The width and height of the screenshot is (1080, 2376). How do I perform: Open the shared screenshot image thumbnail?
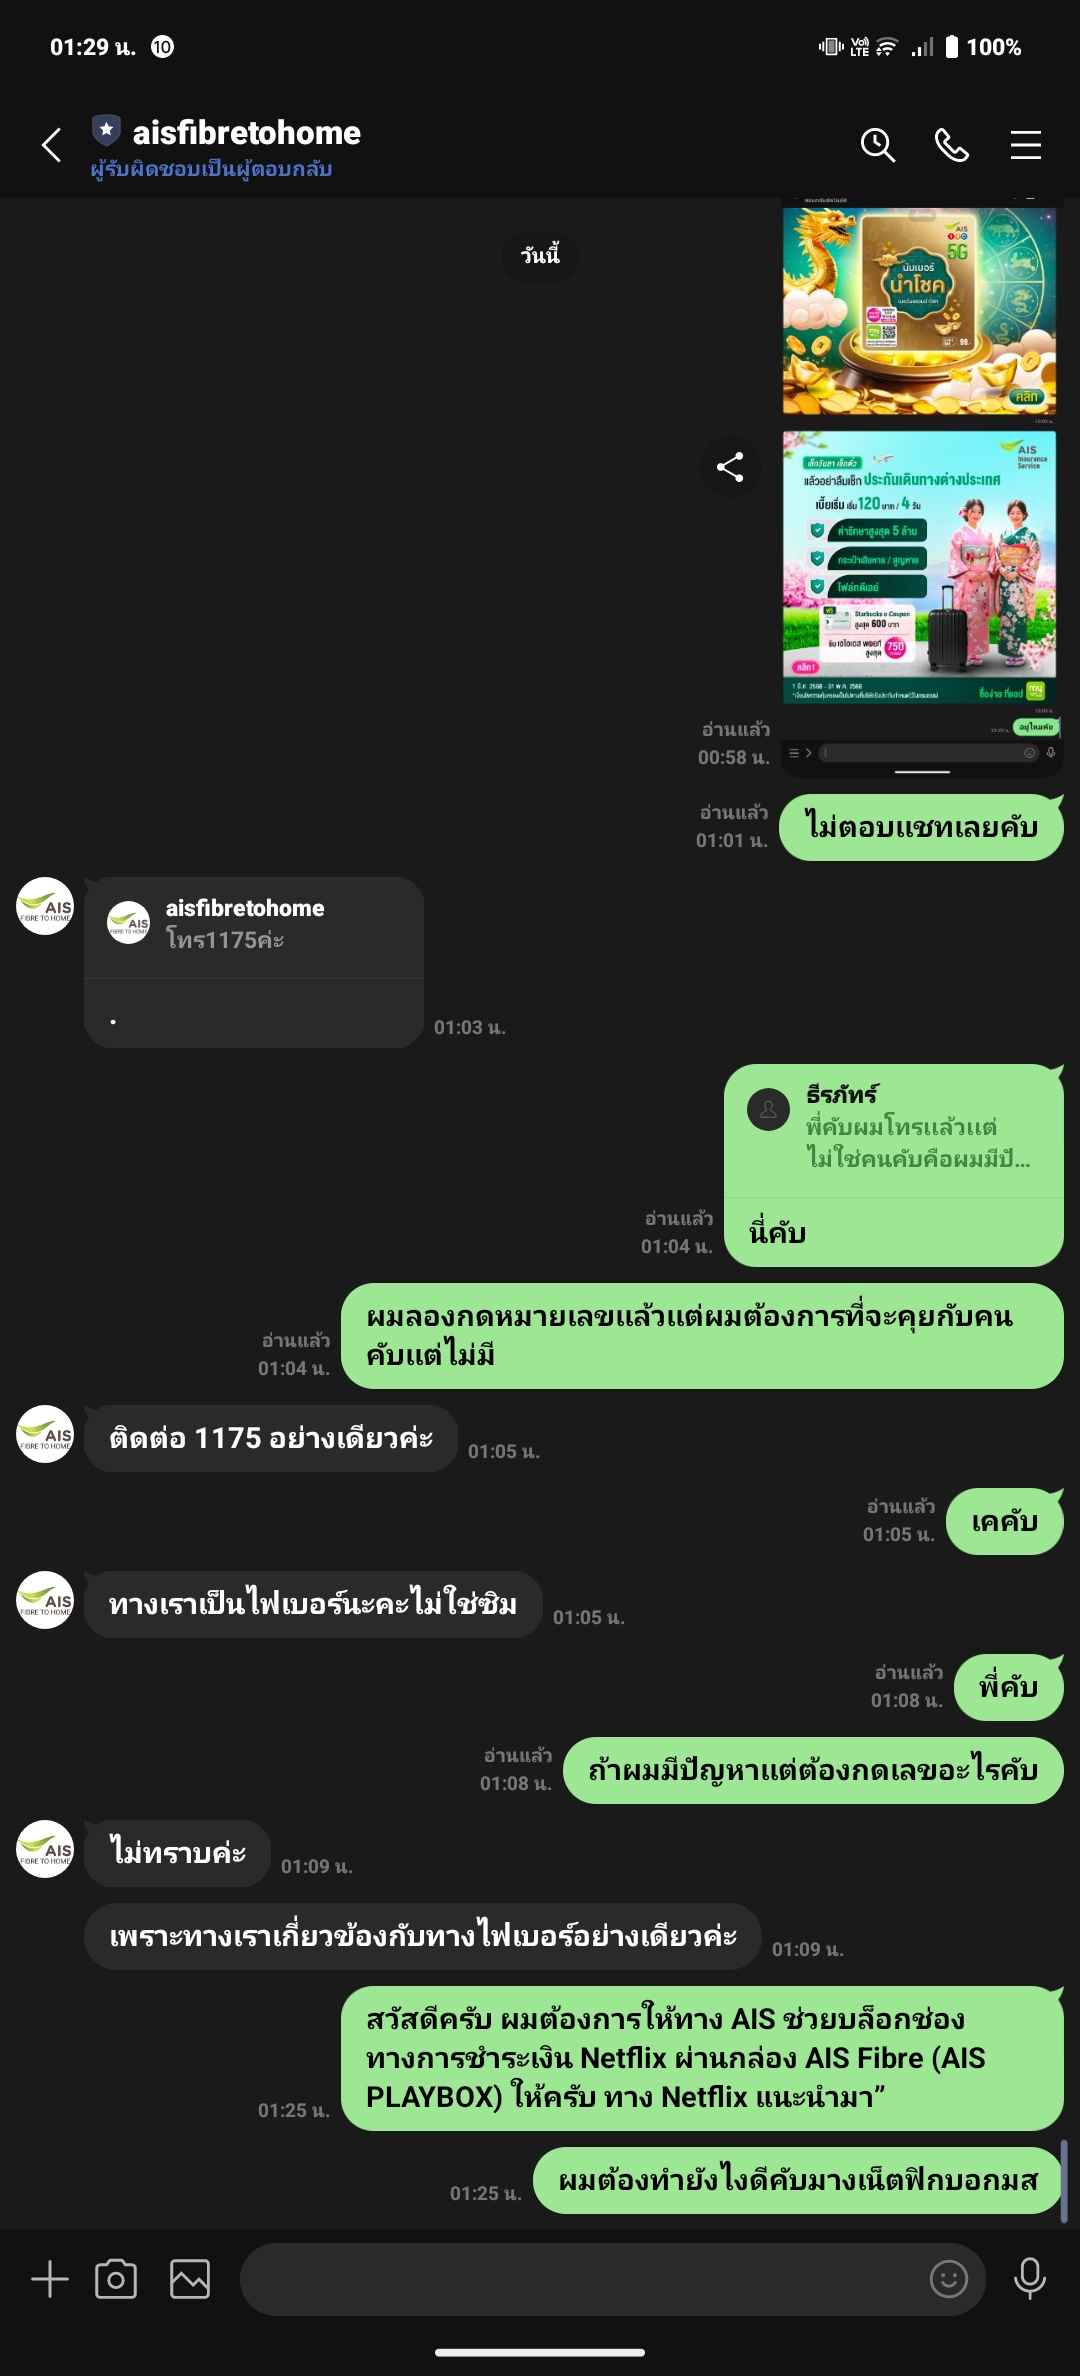pyautogui.click(x=920, y=487)
